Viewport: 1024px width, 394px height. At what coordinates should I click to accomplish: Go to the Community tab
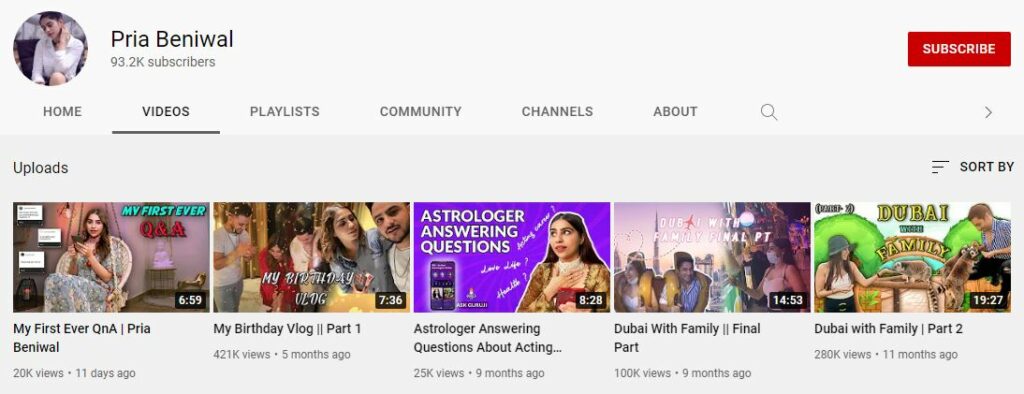pos(421,112)
